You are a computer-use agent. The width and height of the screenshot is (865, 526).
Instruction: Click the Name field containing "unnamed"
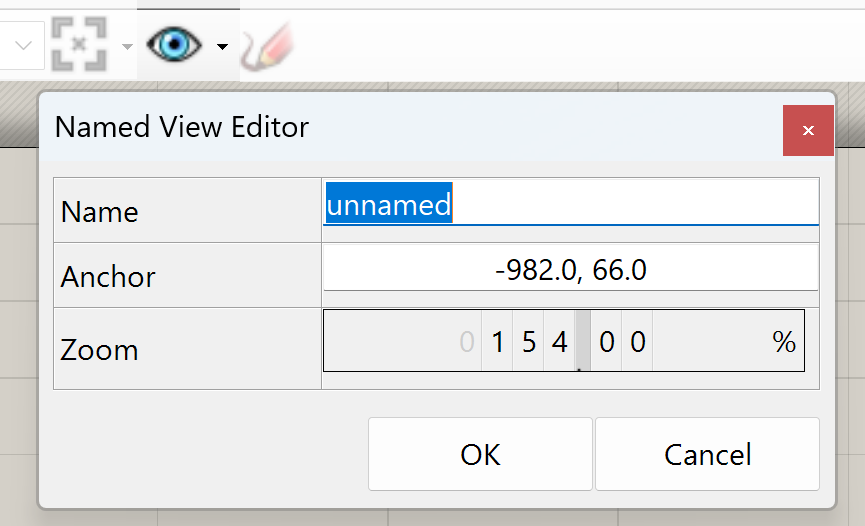[x=570, y=206]
